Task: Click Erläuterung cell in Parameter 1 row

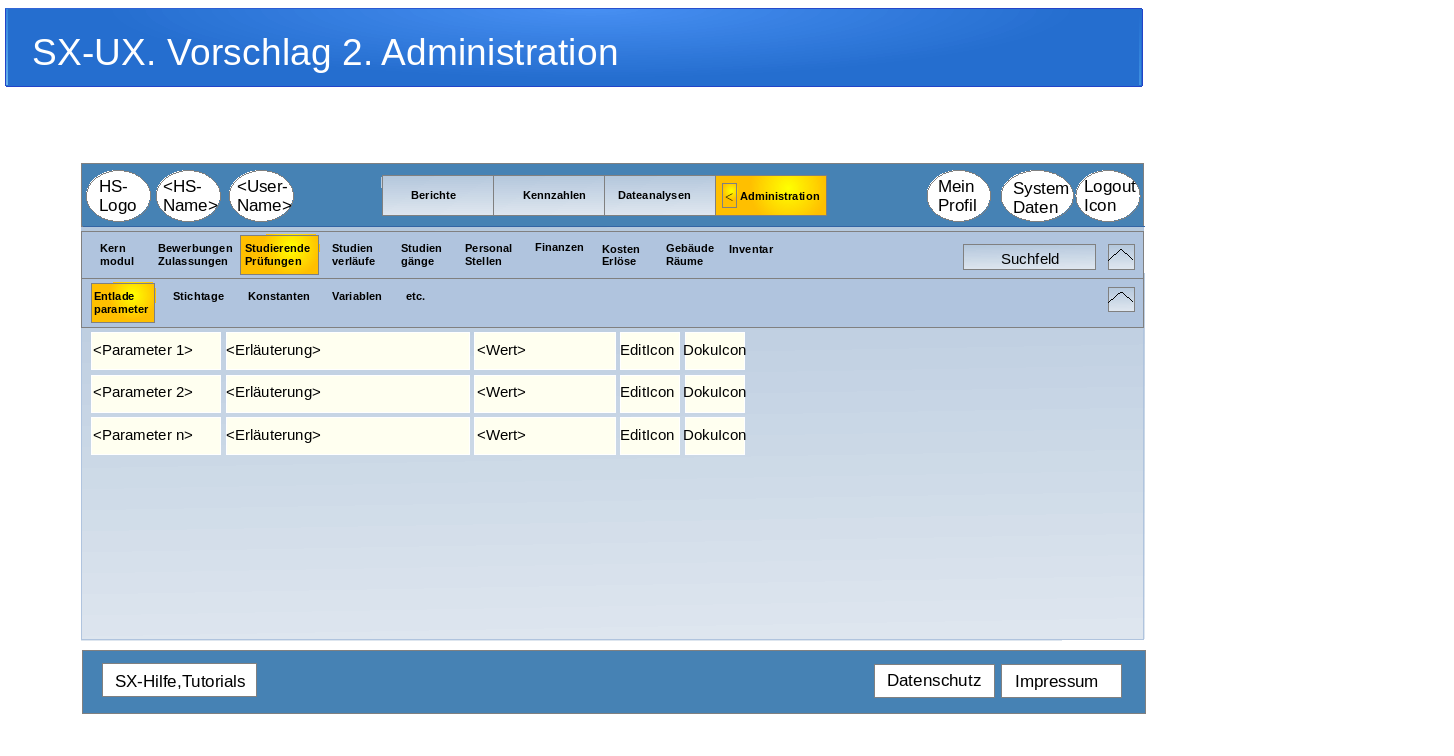Action: click(x=348, y=351)
